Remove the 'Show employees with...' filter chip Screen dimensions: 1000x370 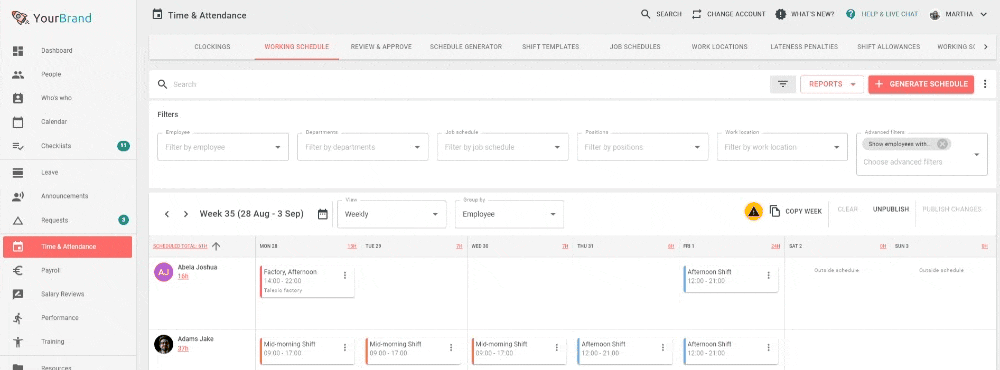(943, 144)
